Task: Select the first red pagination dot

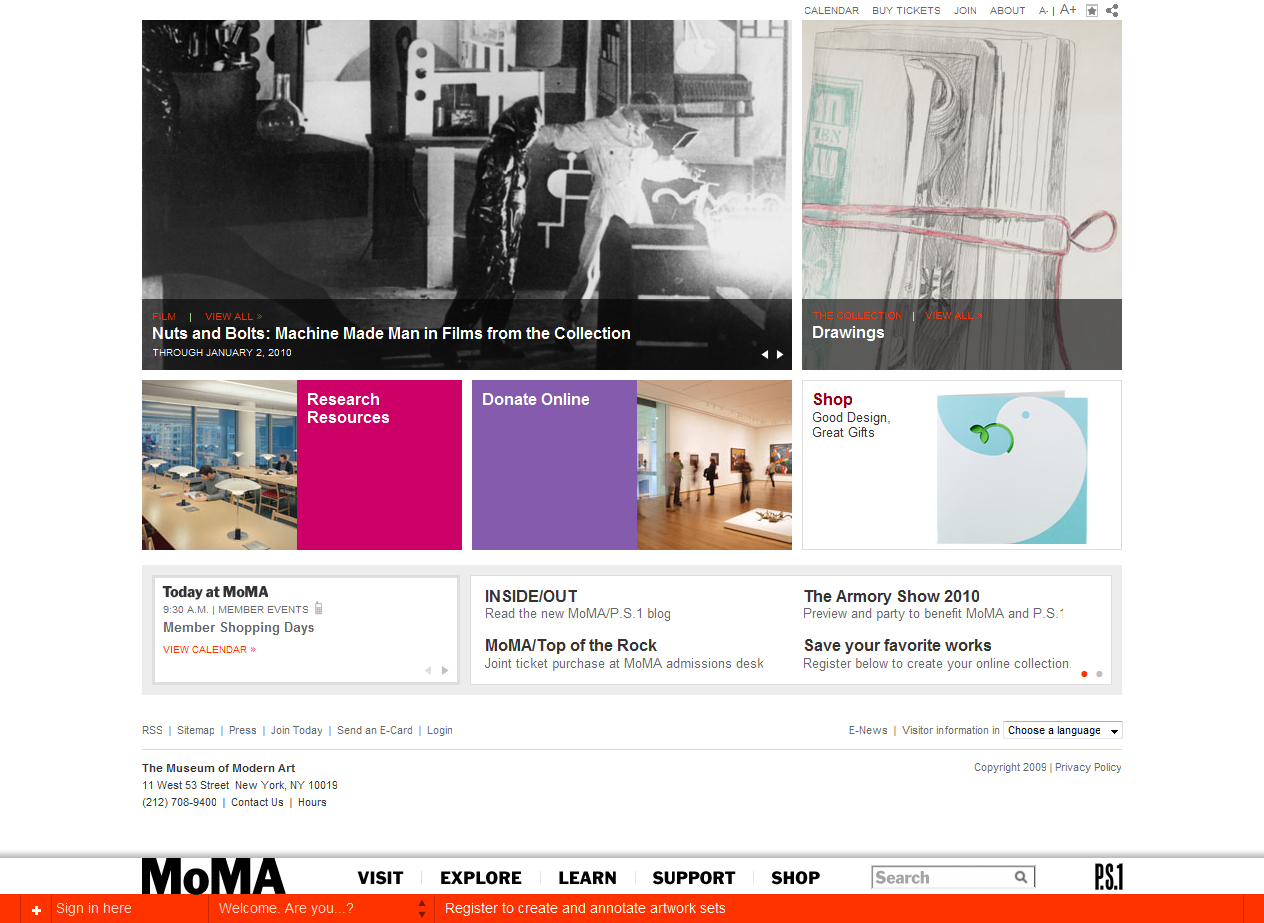Action: click(1084, 674)
